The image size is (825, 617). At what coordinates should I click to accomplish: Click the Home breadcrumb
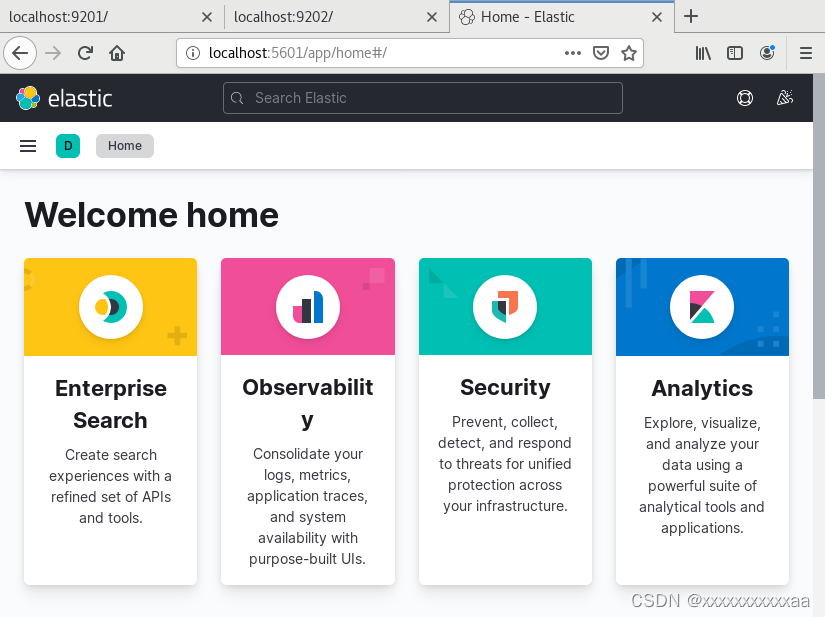pyautogui.click(x=125, y=146)
